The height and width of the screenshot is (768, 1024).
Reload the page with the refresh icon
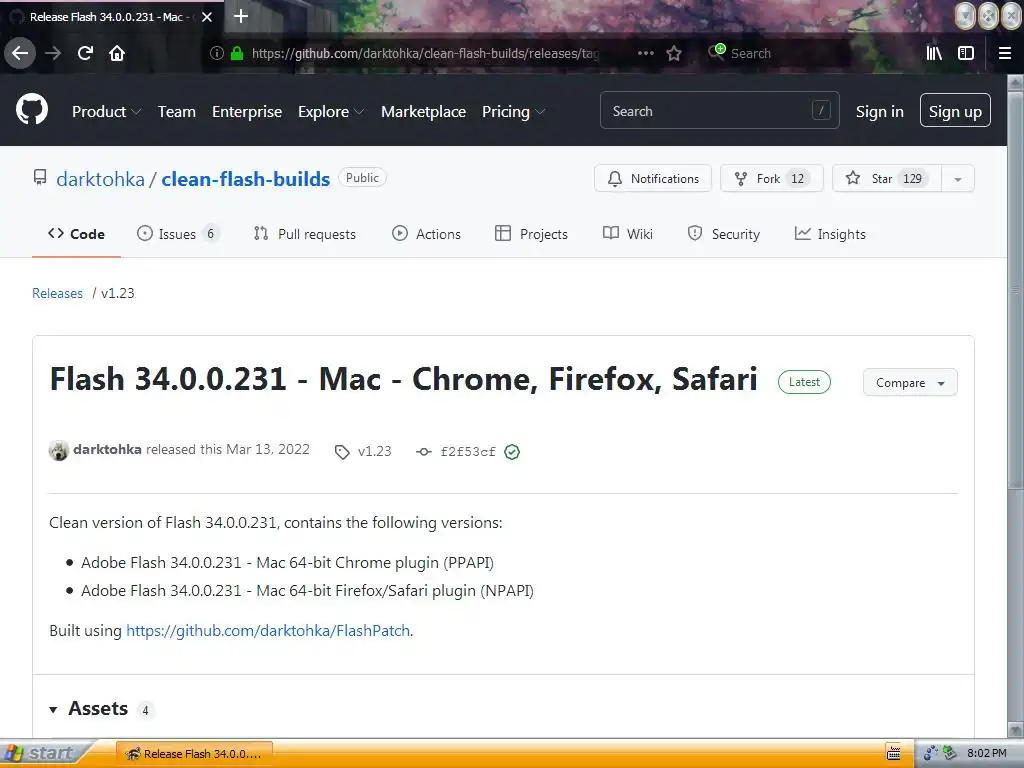pyautogui.click(x=85, y=53)
